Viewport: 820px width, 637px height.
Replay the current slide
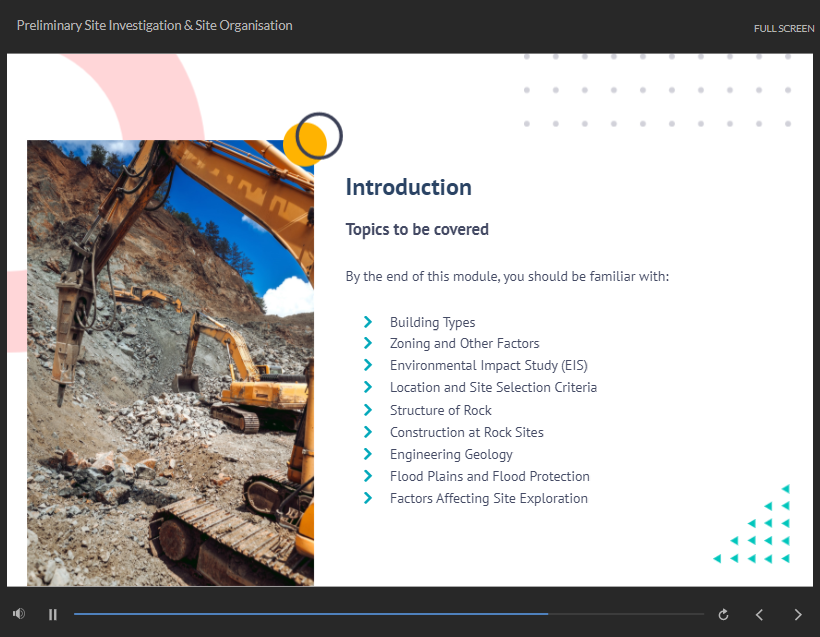(x=724, y=614)
